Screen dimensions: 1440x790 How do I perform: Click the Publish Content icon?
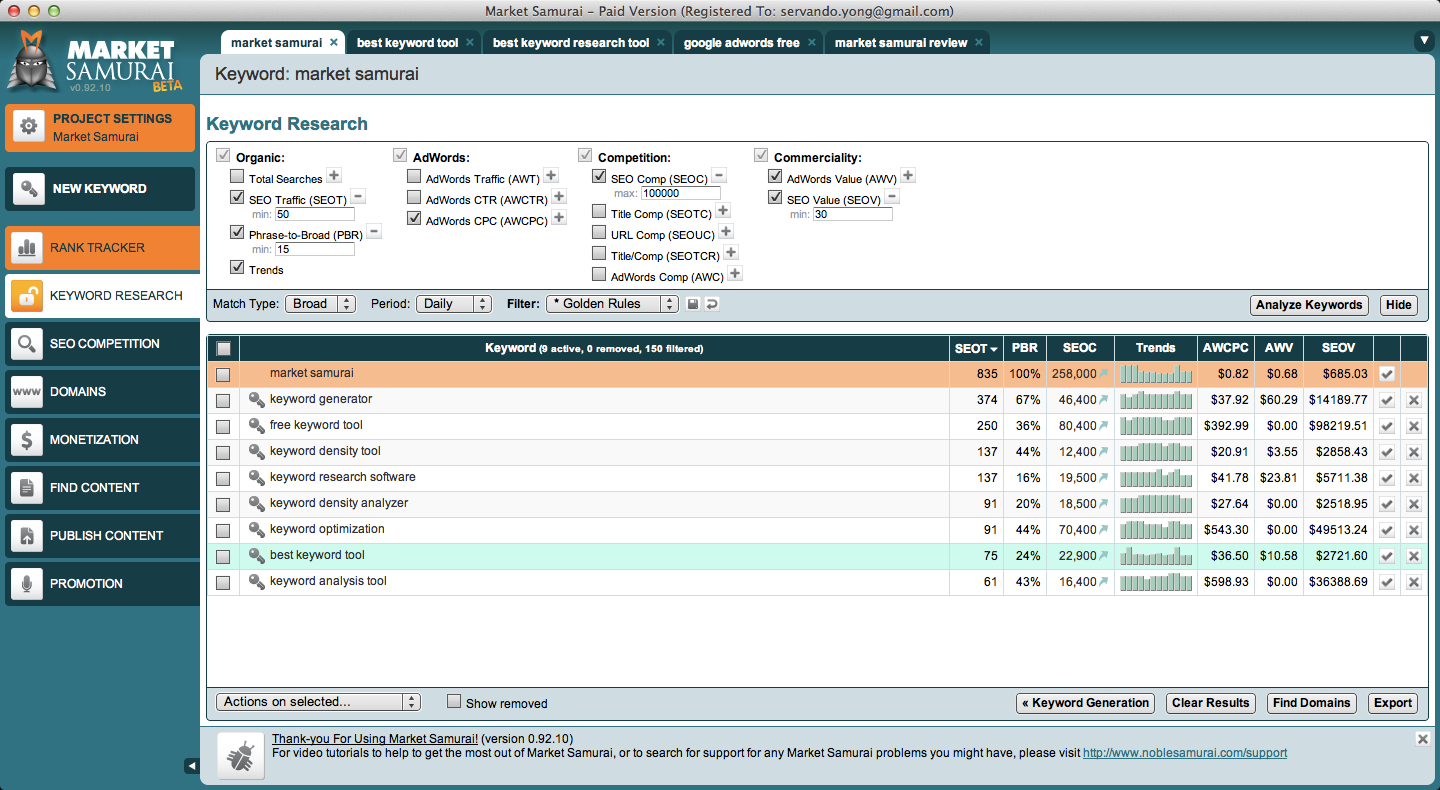(x=27, y=535)
